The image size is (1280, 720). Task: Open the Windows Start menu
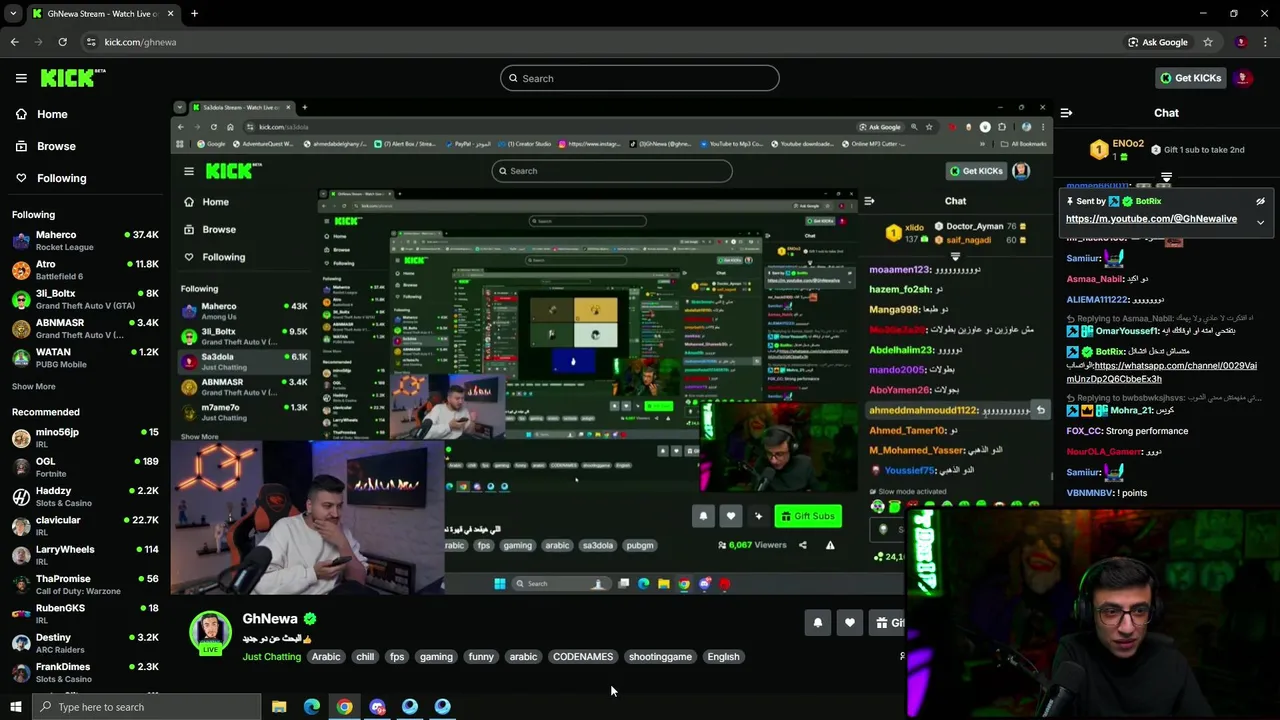(15, 707)
